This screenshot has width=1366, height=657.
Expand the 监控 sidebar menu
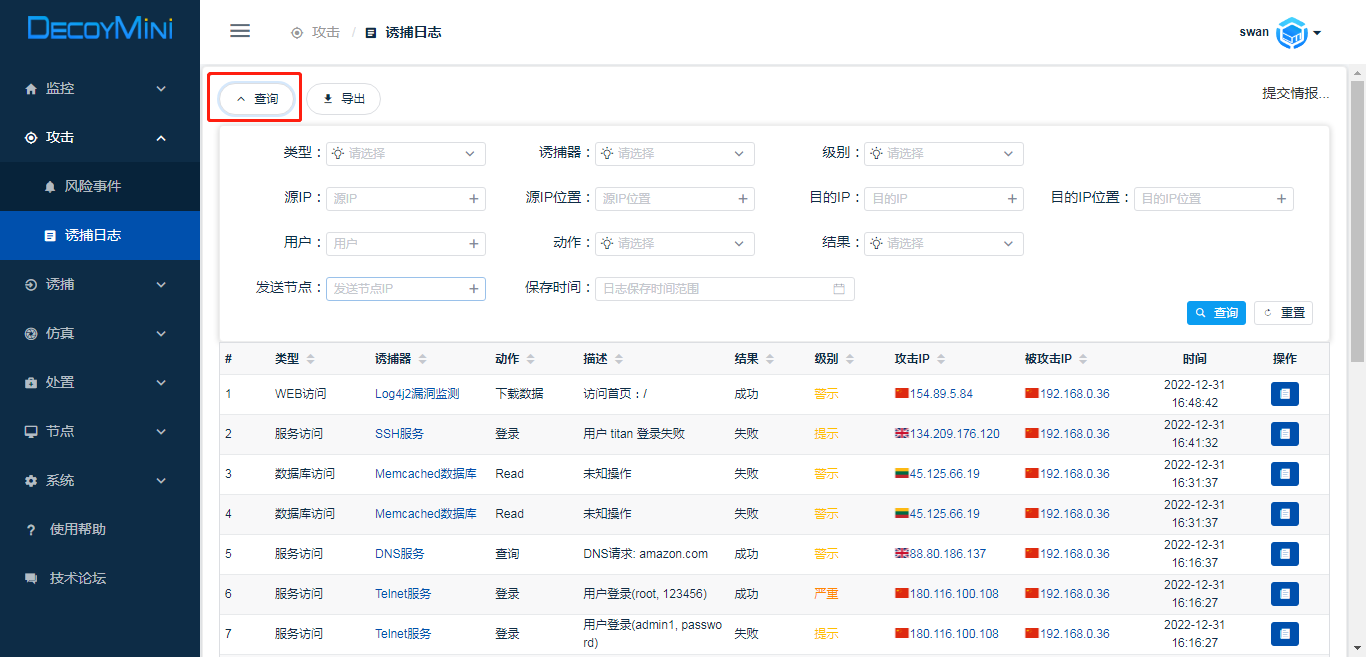point(100,88)
